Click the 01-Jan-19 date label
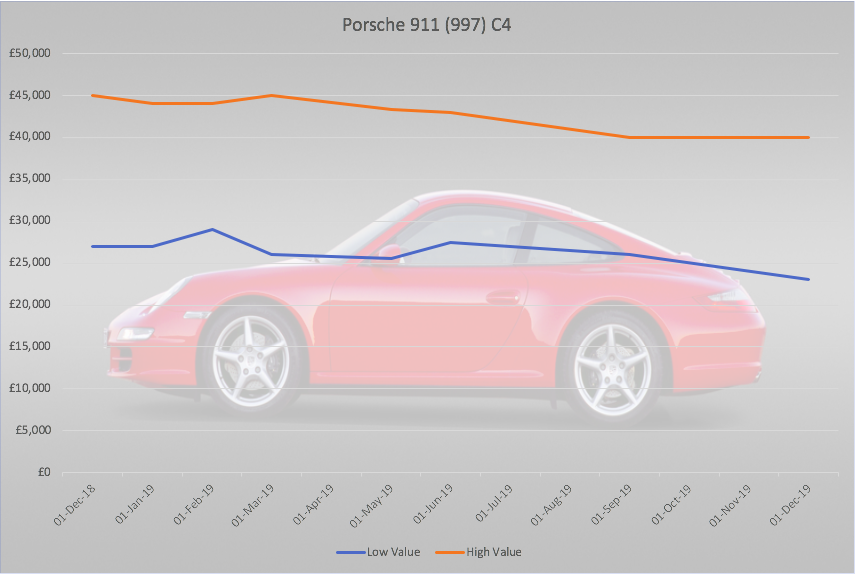The image size is (855, 575). click(x=135, y=505)
